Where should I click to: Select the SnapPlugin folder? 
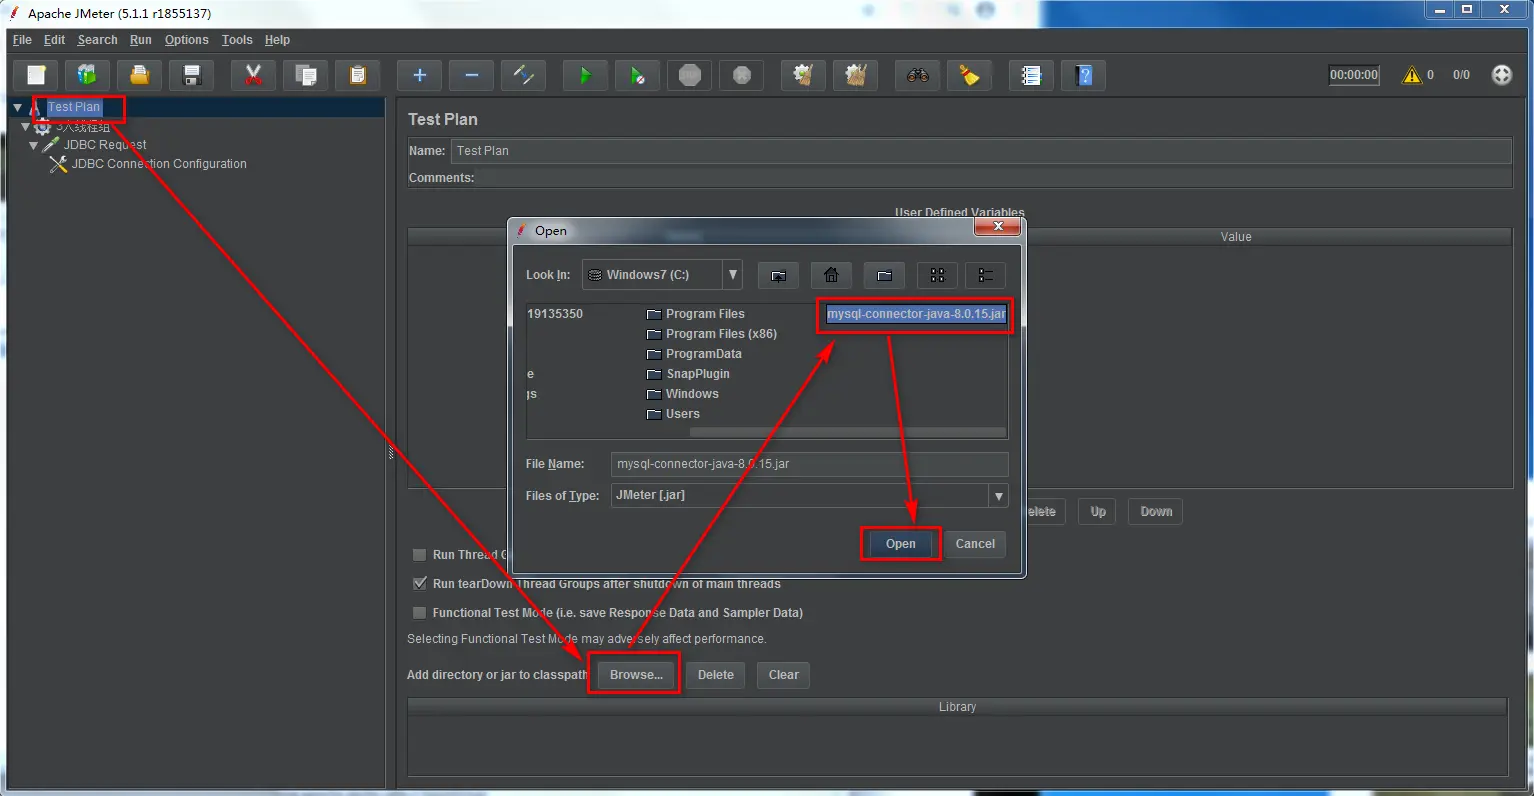click(x=688, y=374)
